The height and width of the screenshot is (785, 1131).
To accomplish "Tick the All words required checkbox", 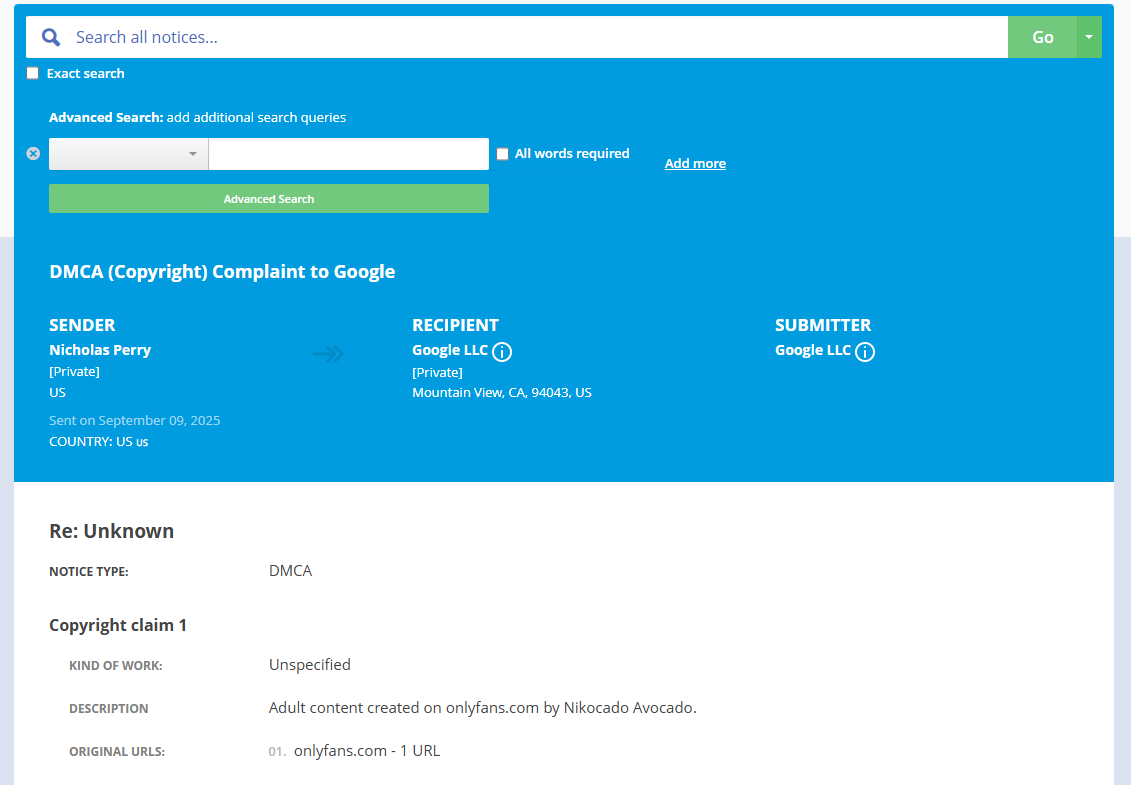I will point(503,154).
